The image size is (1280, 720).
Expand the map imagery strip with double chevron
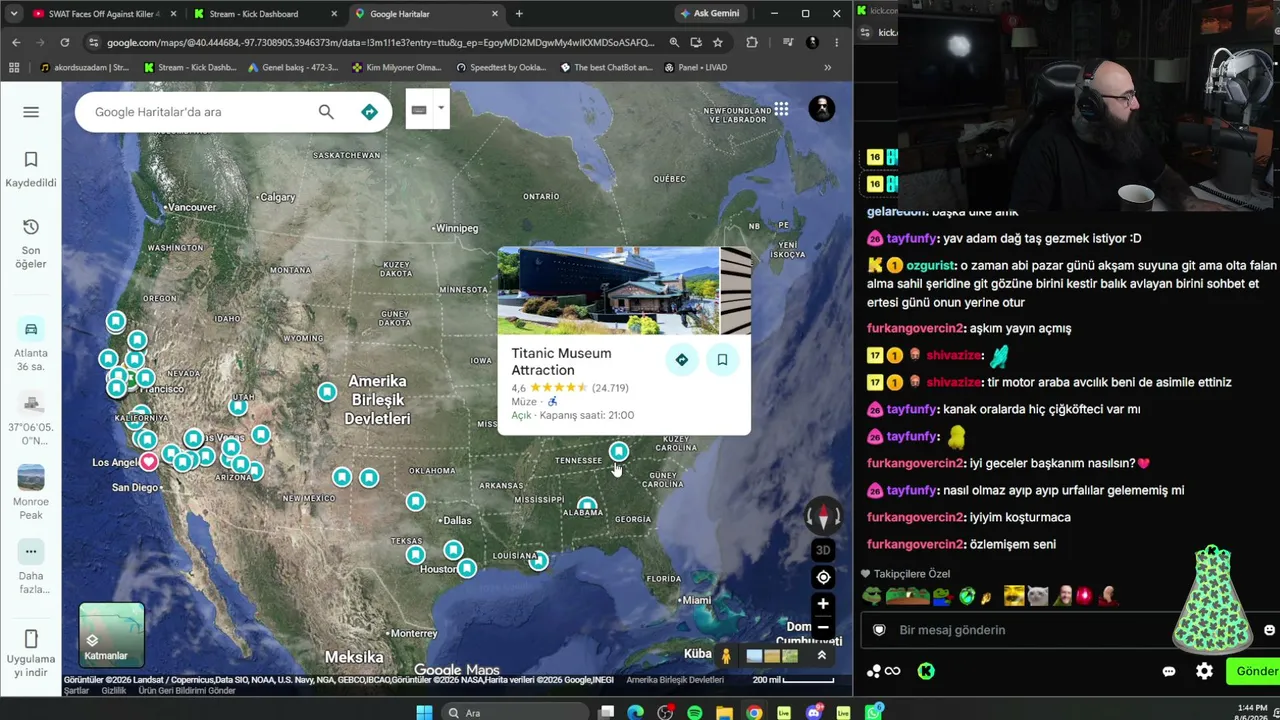pos(821,655)
